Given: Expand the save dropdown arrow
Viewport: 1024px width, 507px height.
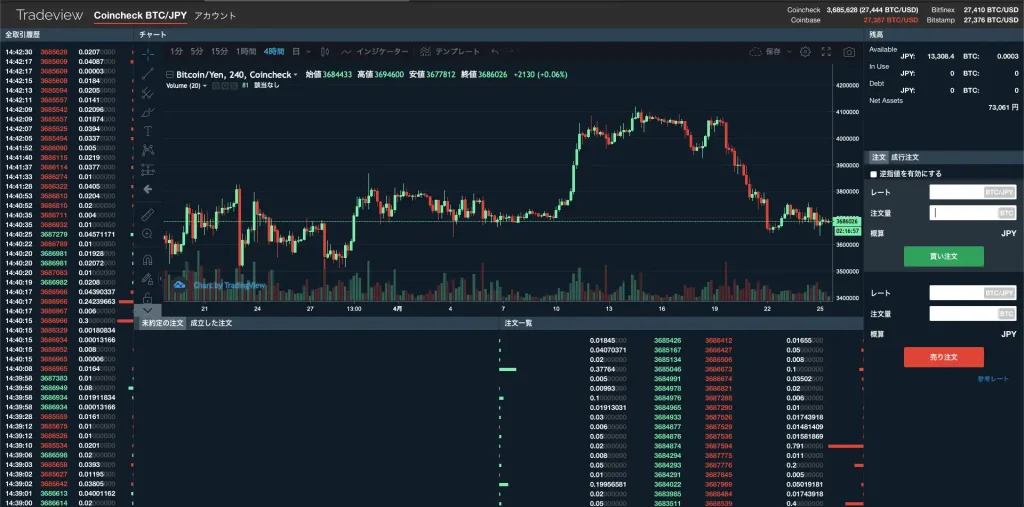Looking at the screenshot, I should click(x=789, y=52).
